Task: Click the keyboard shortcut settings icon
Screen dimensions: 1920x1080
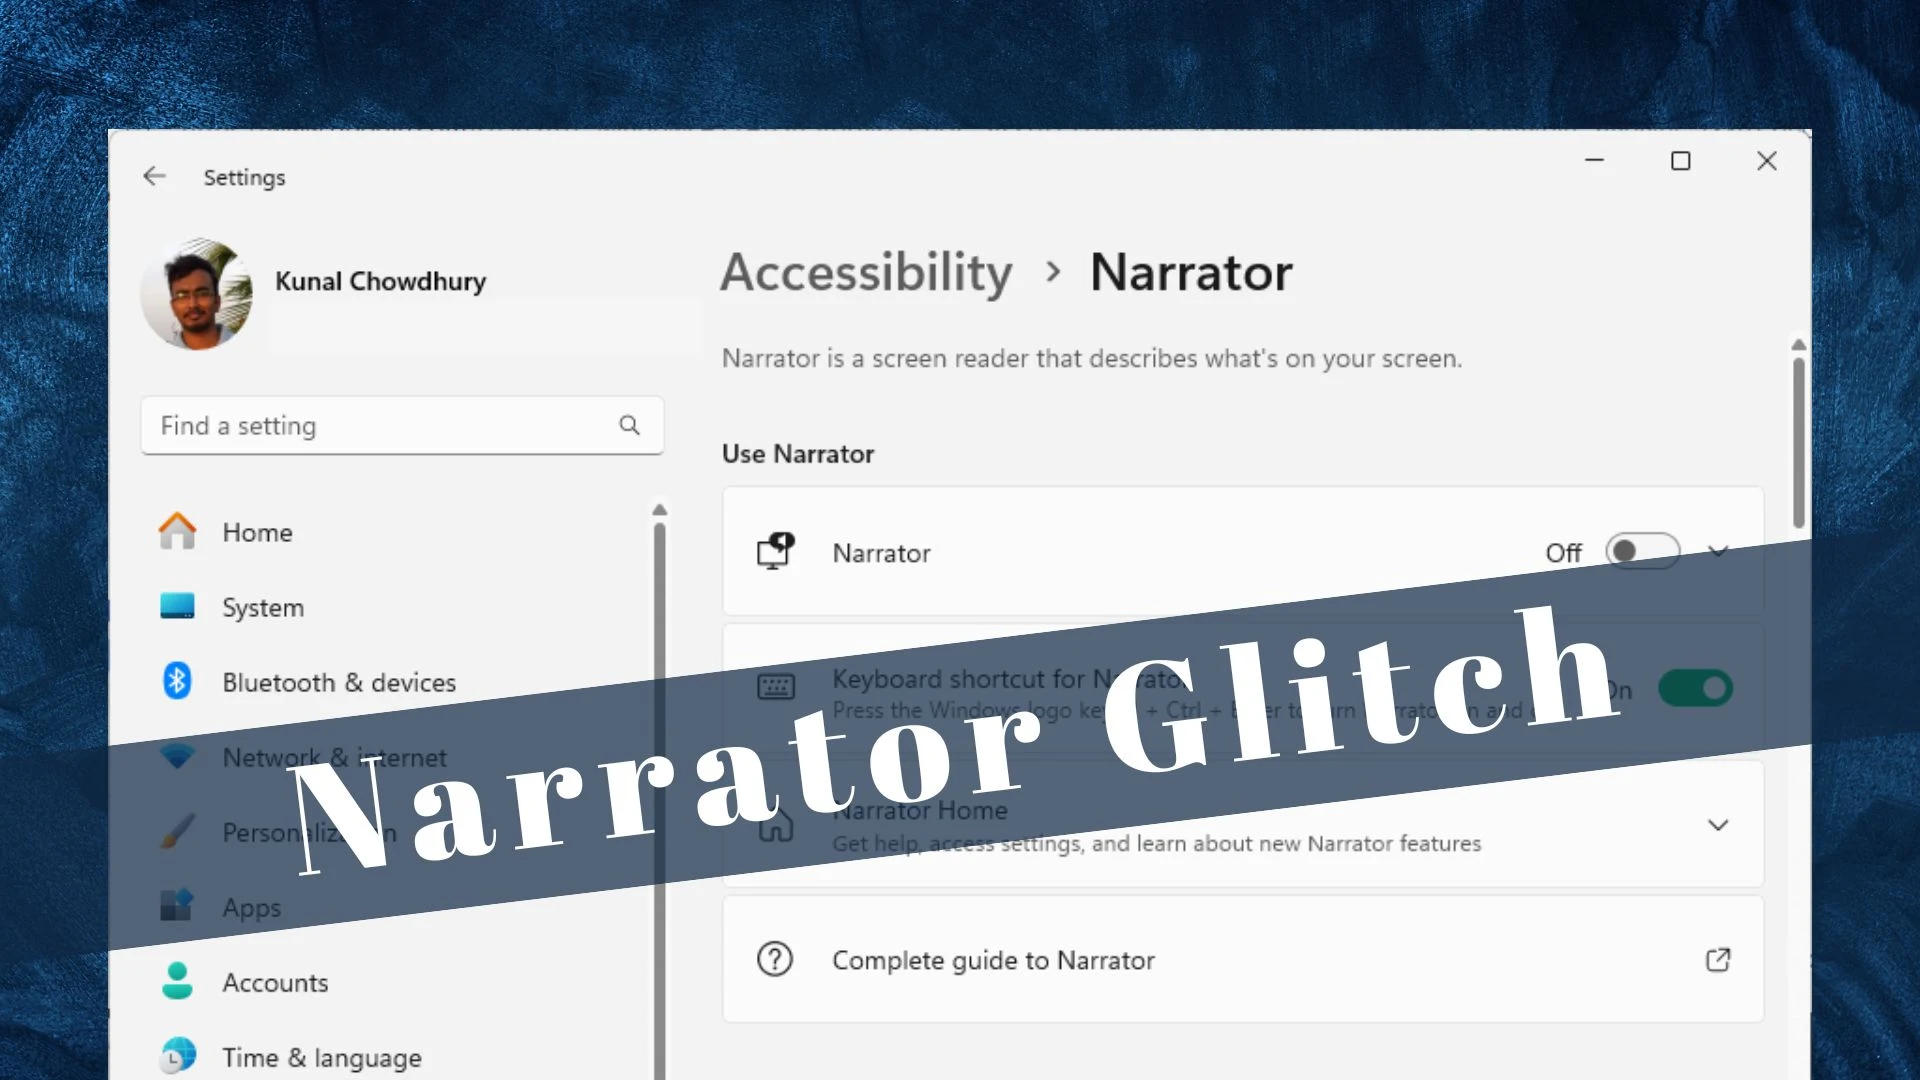Action: [x=775, y=686]
